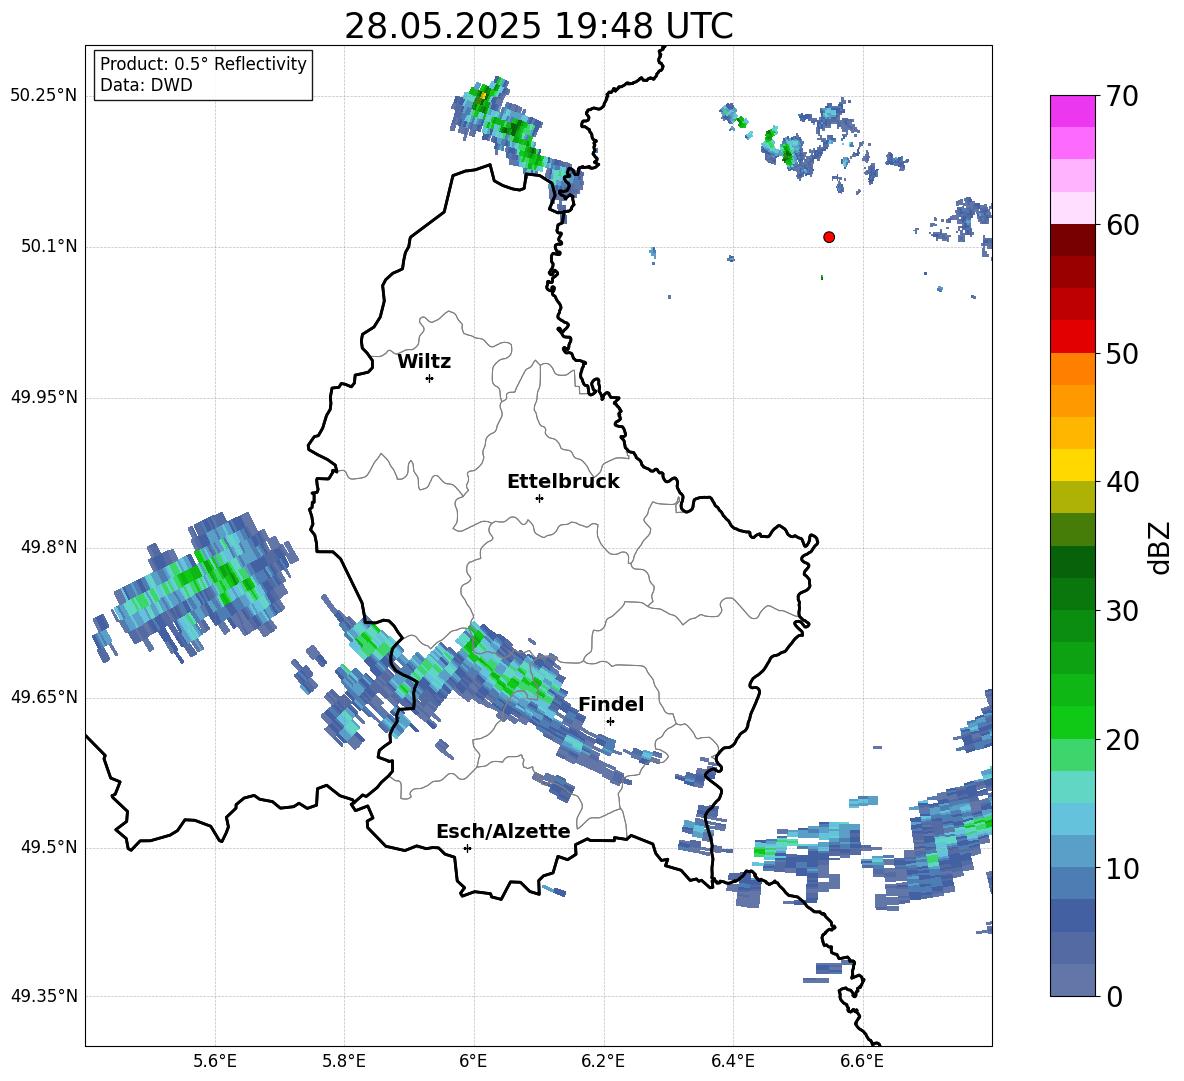Click the '5.8°E' longitude tick label
Image resolution: width=1184 pixels, height=1081 pixels.
(x=344, y=1061)
